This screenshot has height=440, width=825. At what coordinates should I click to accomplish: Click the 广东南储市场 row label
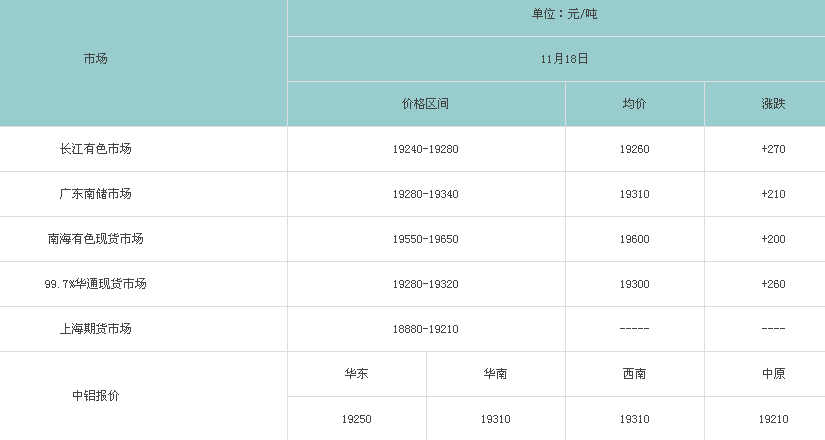[95, 194]
